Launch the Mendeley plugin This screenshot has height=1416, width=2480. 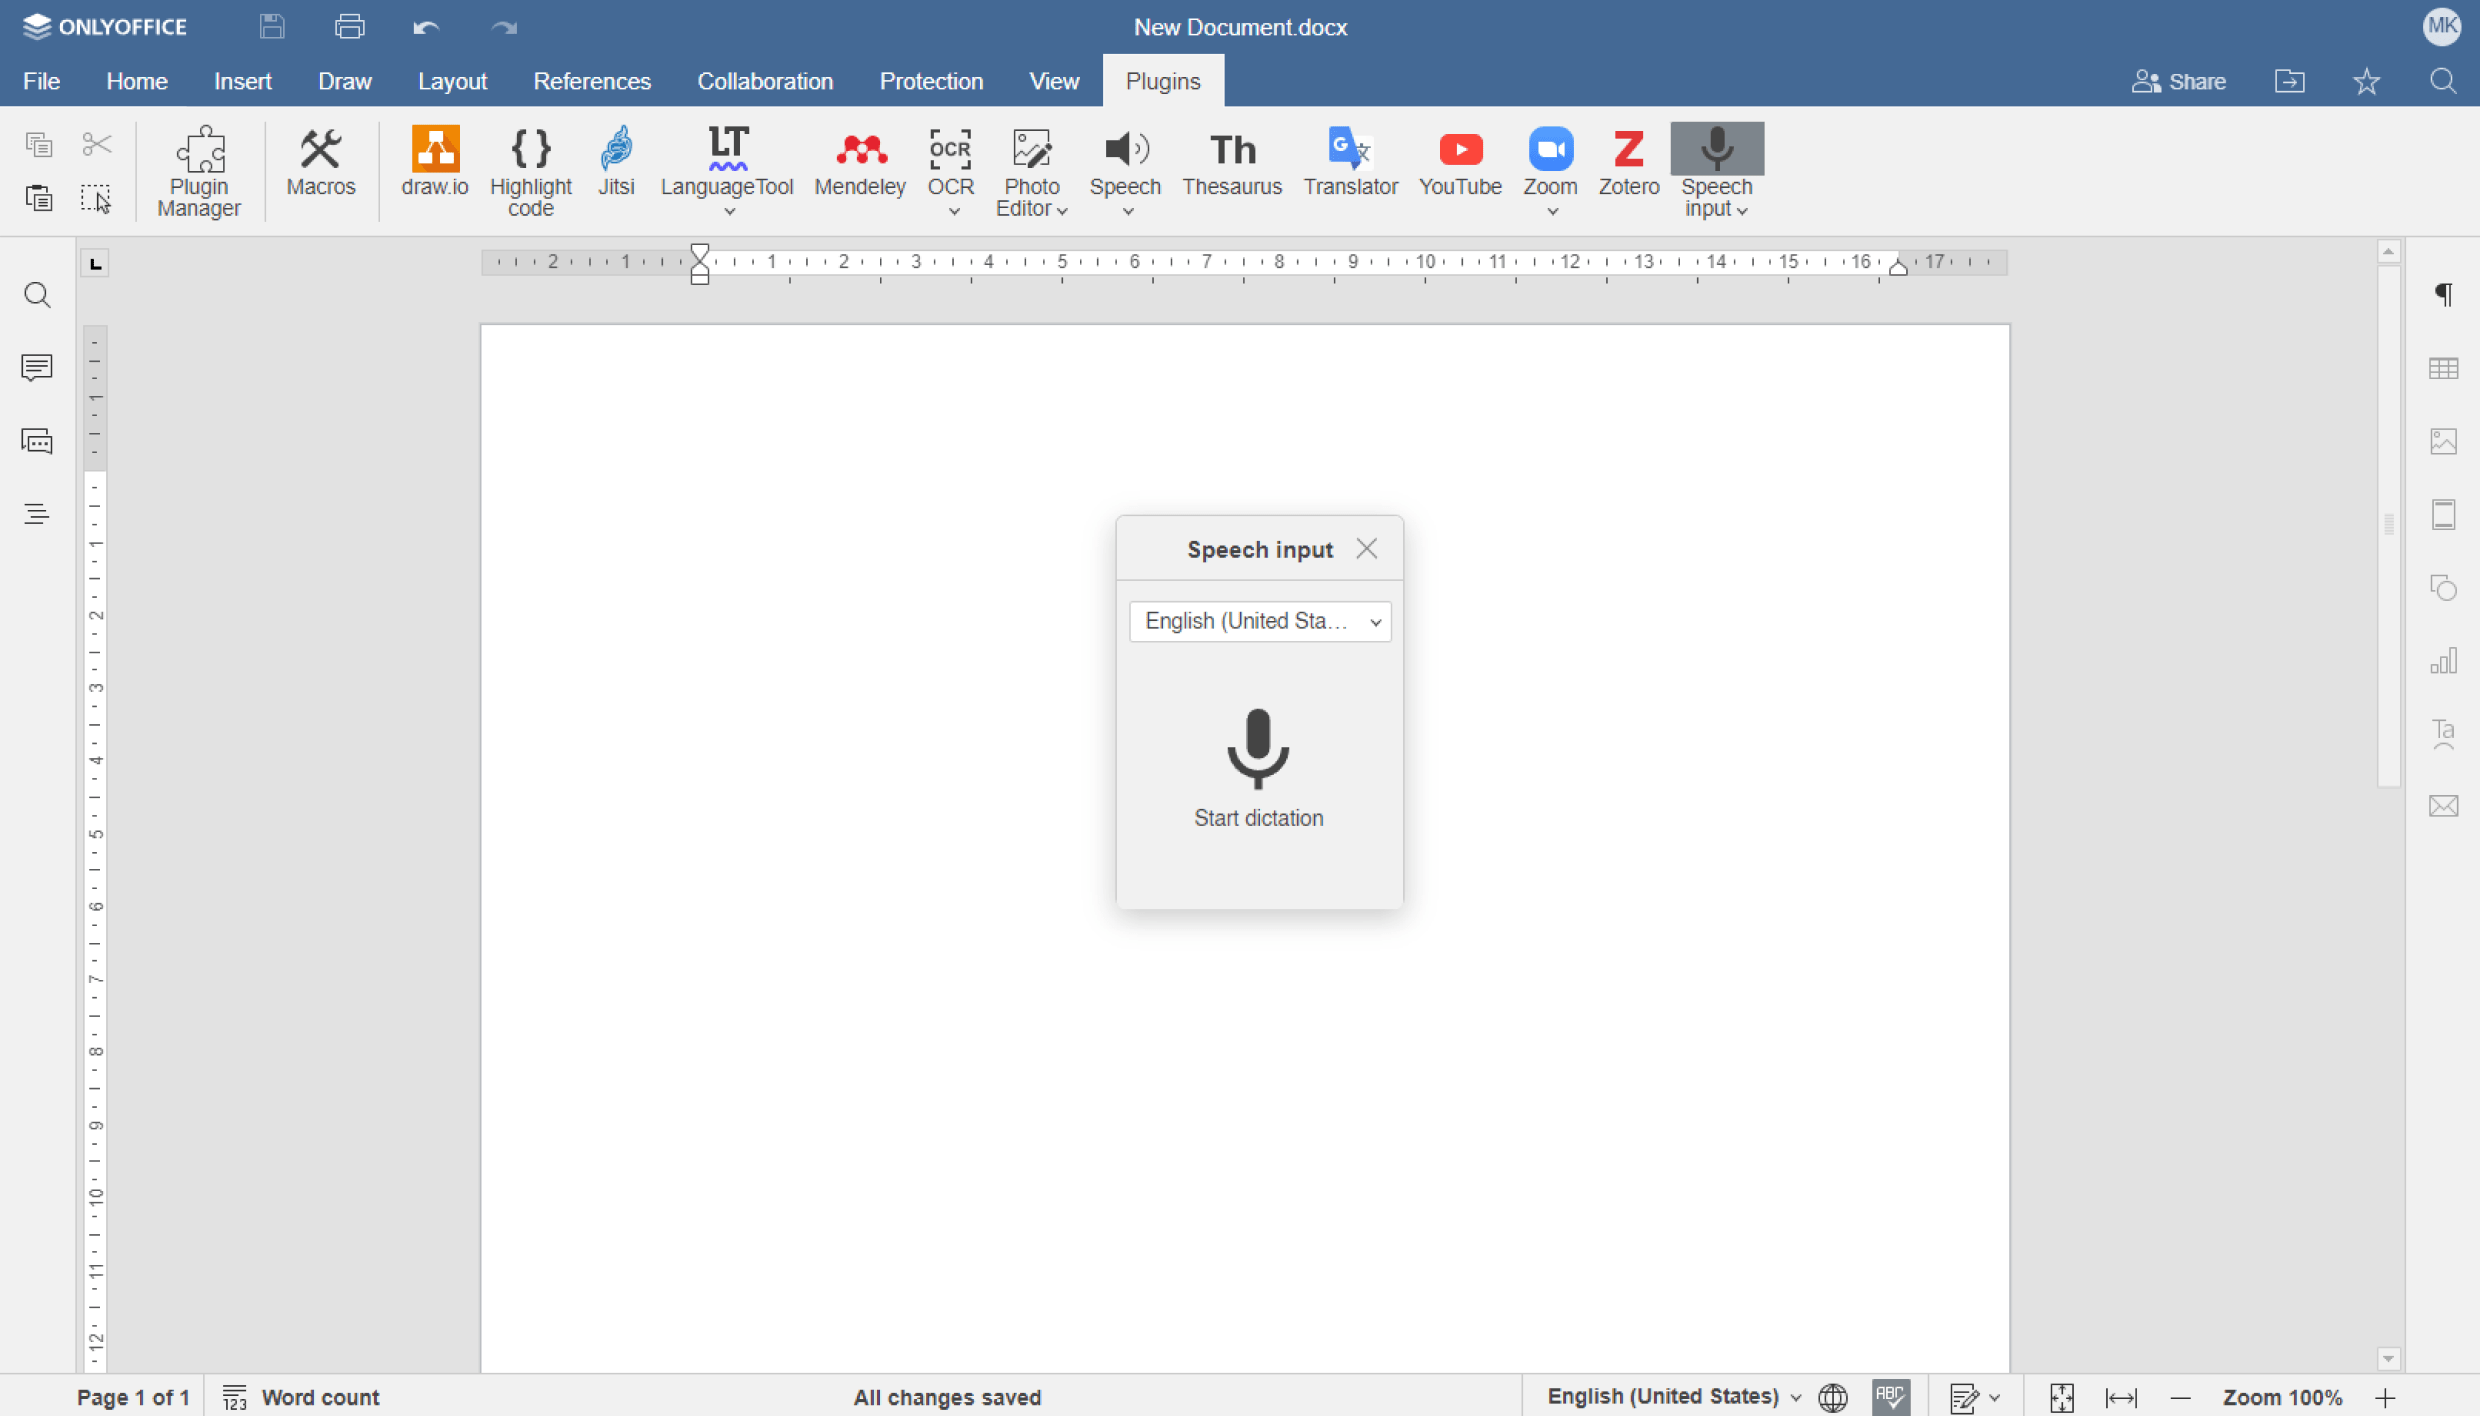(859, 162)
